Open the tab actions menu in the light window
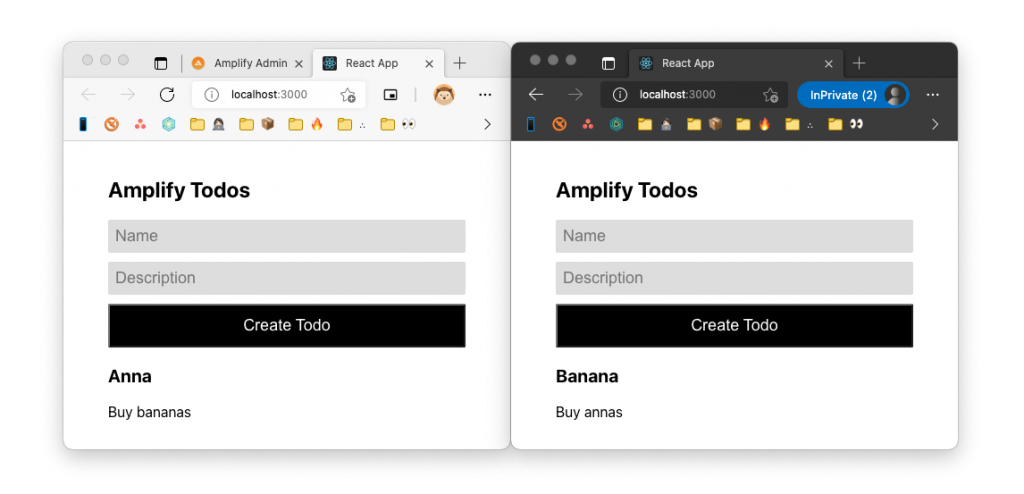The height and width of the screenshot is (494, 1024). pos(160,63)
